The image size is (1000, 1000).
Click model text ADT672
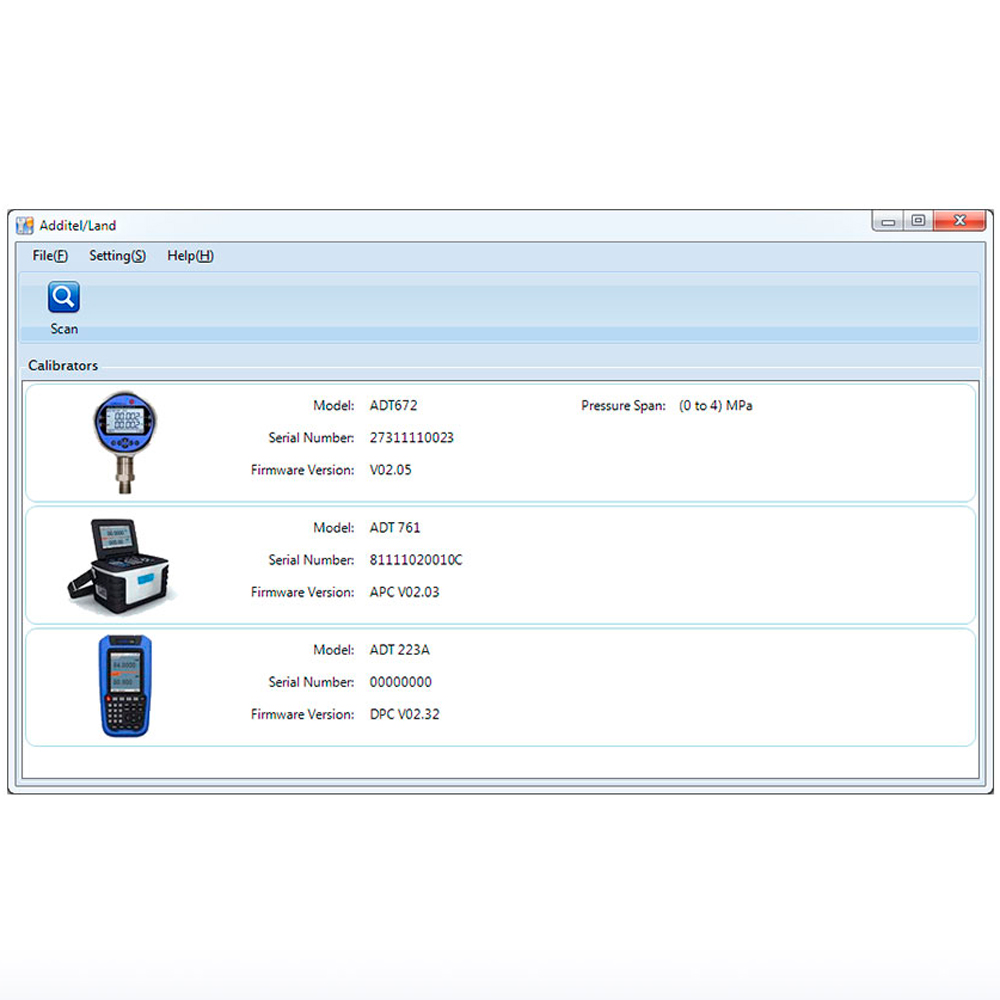coord(393,406)
